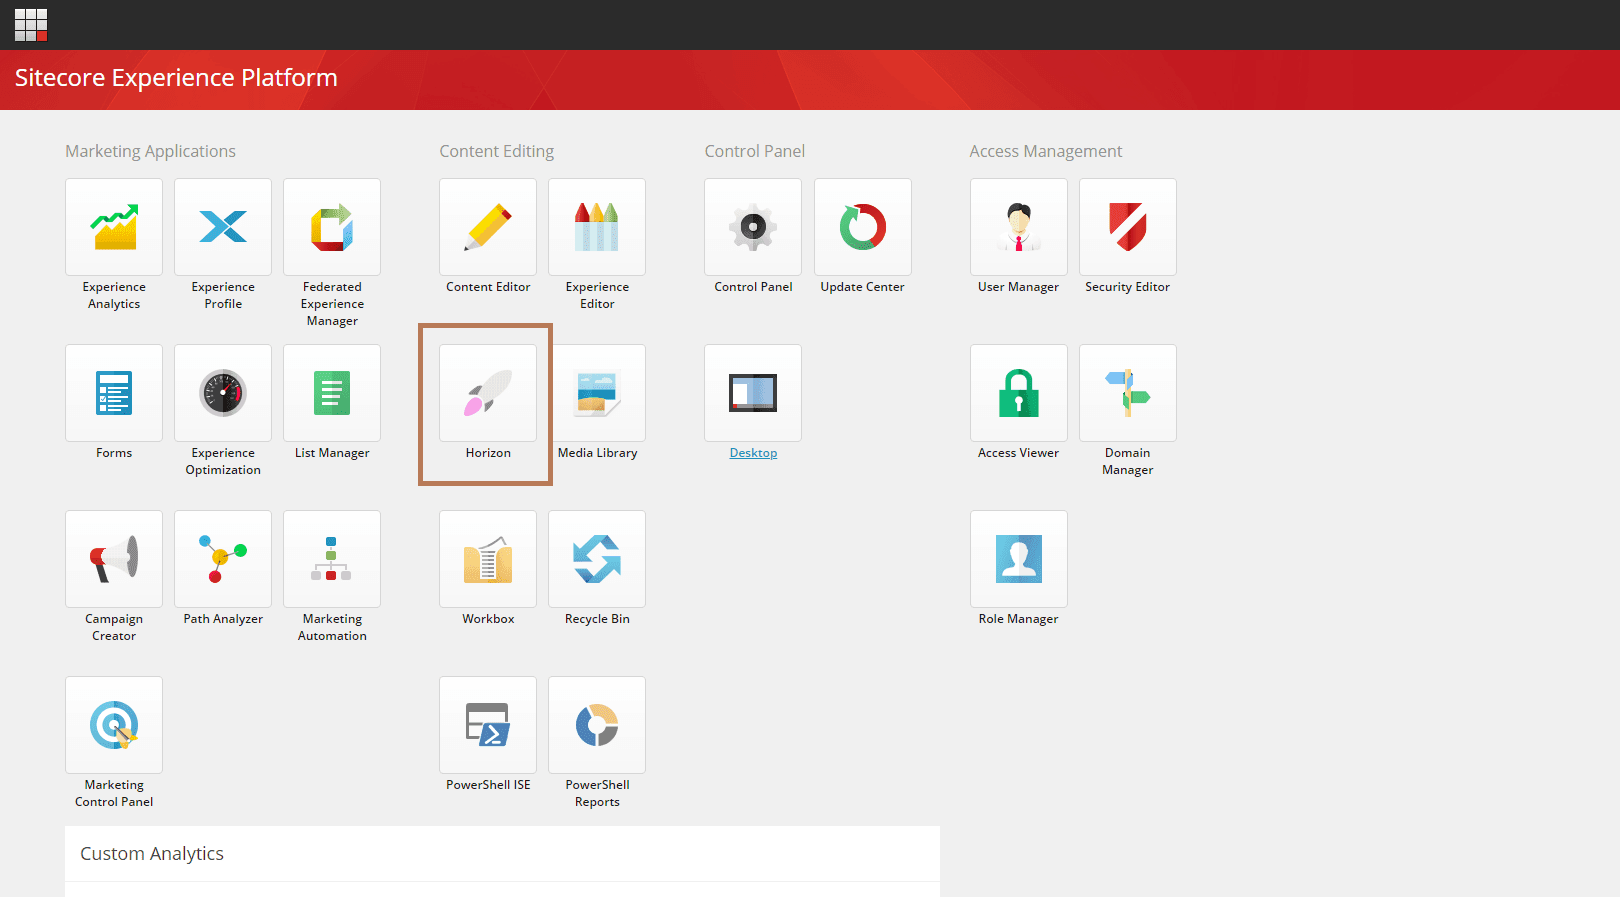The width and height of the screenshot is (1620, 897).
Task: Open the Marketing Control Panel
Action: (x=114, y=725)
